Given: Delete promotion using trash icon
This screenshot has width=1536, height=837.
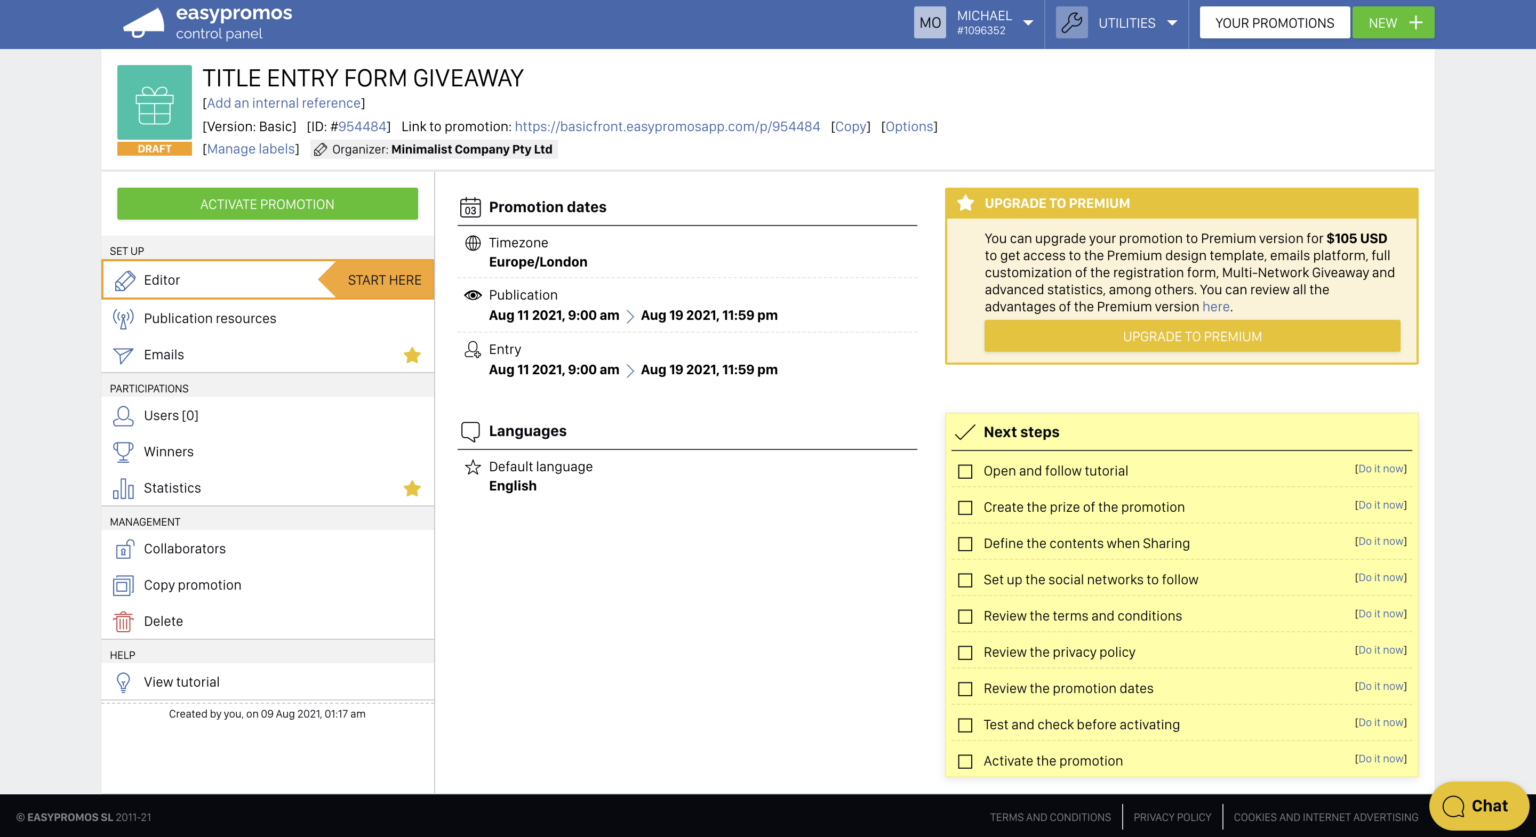Looking at the screenshot, I should tap(123, 621).
